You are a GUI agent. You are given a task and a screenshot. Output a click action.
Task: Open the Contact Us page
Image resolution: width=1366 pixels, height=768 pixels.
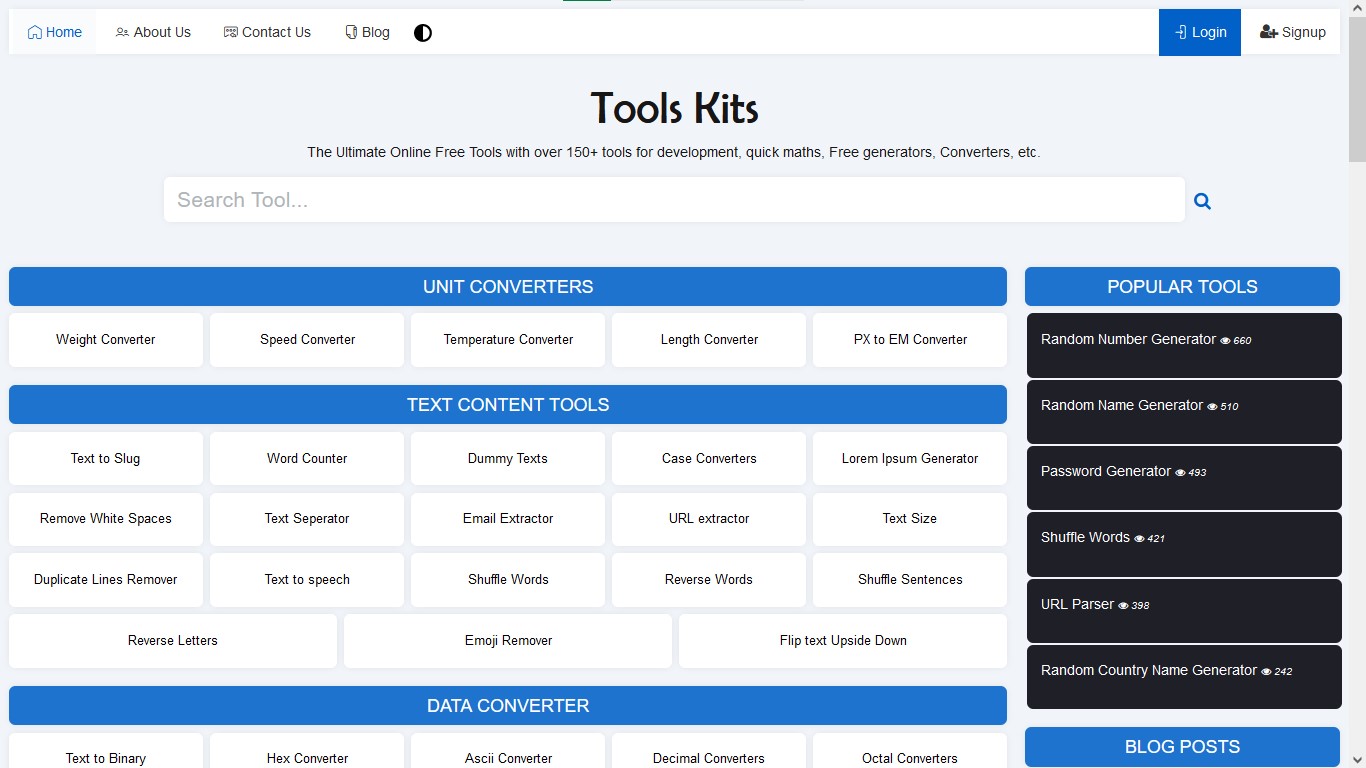coord(267,33)
